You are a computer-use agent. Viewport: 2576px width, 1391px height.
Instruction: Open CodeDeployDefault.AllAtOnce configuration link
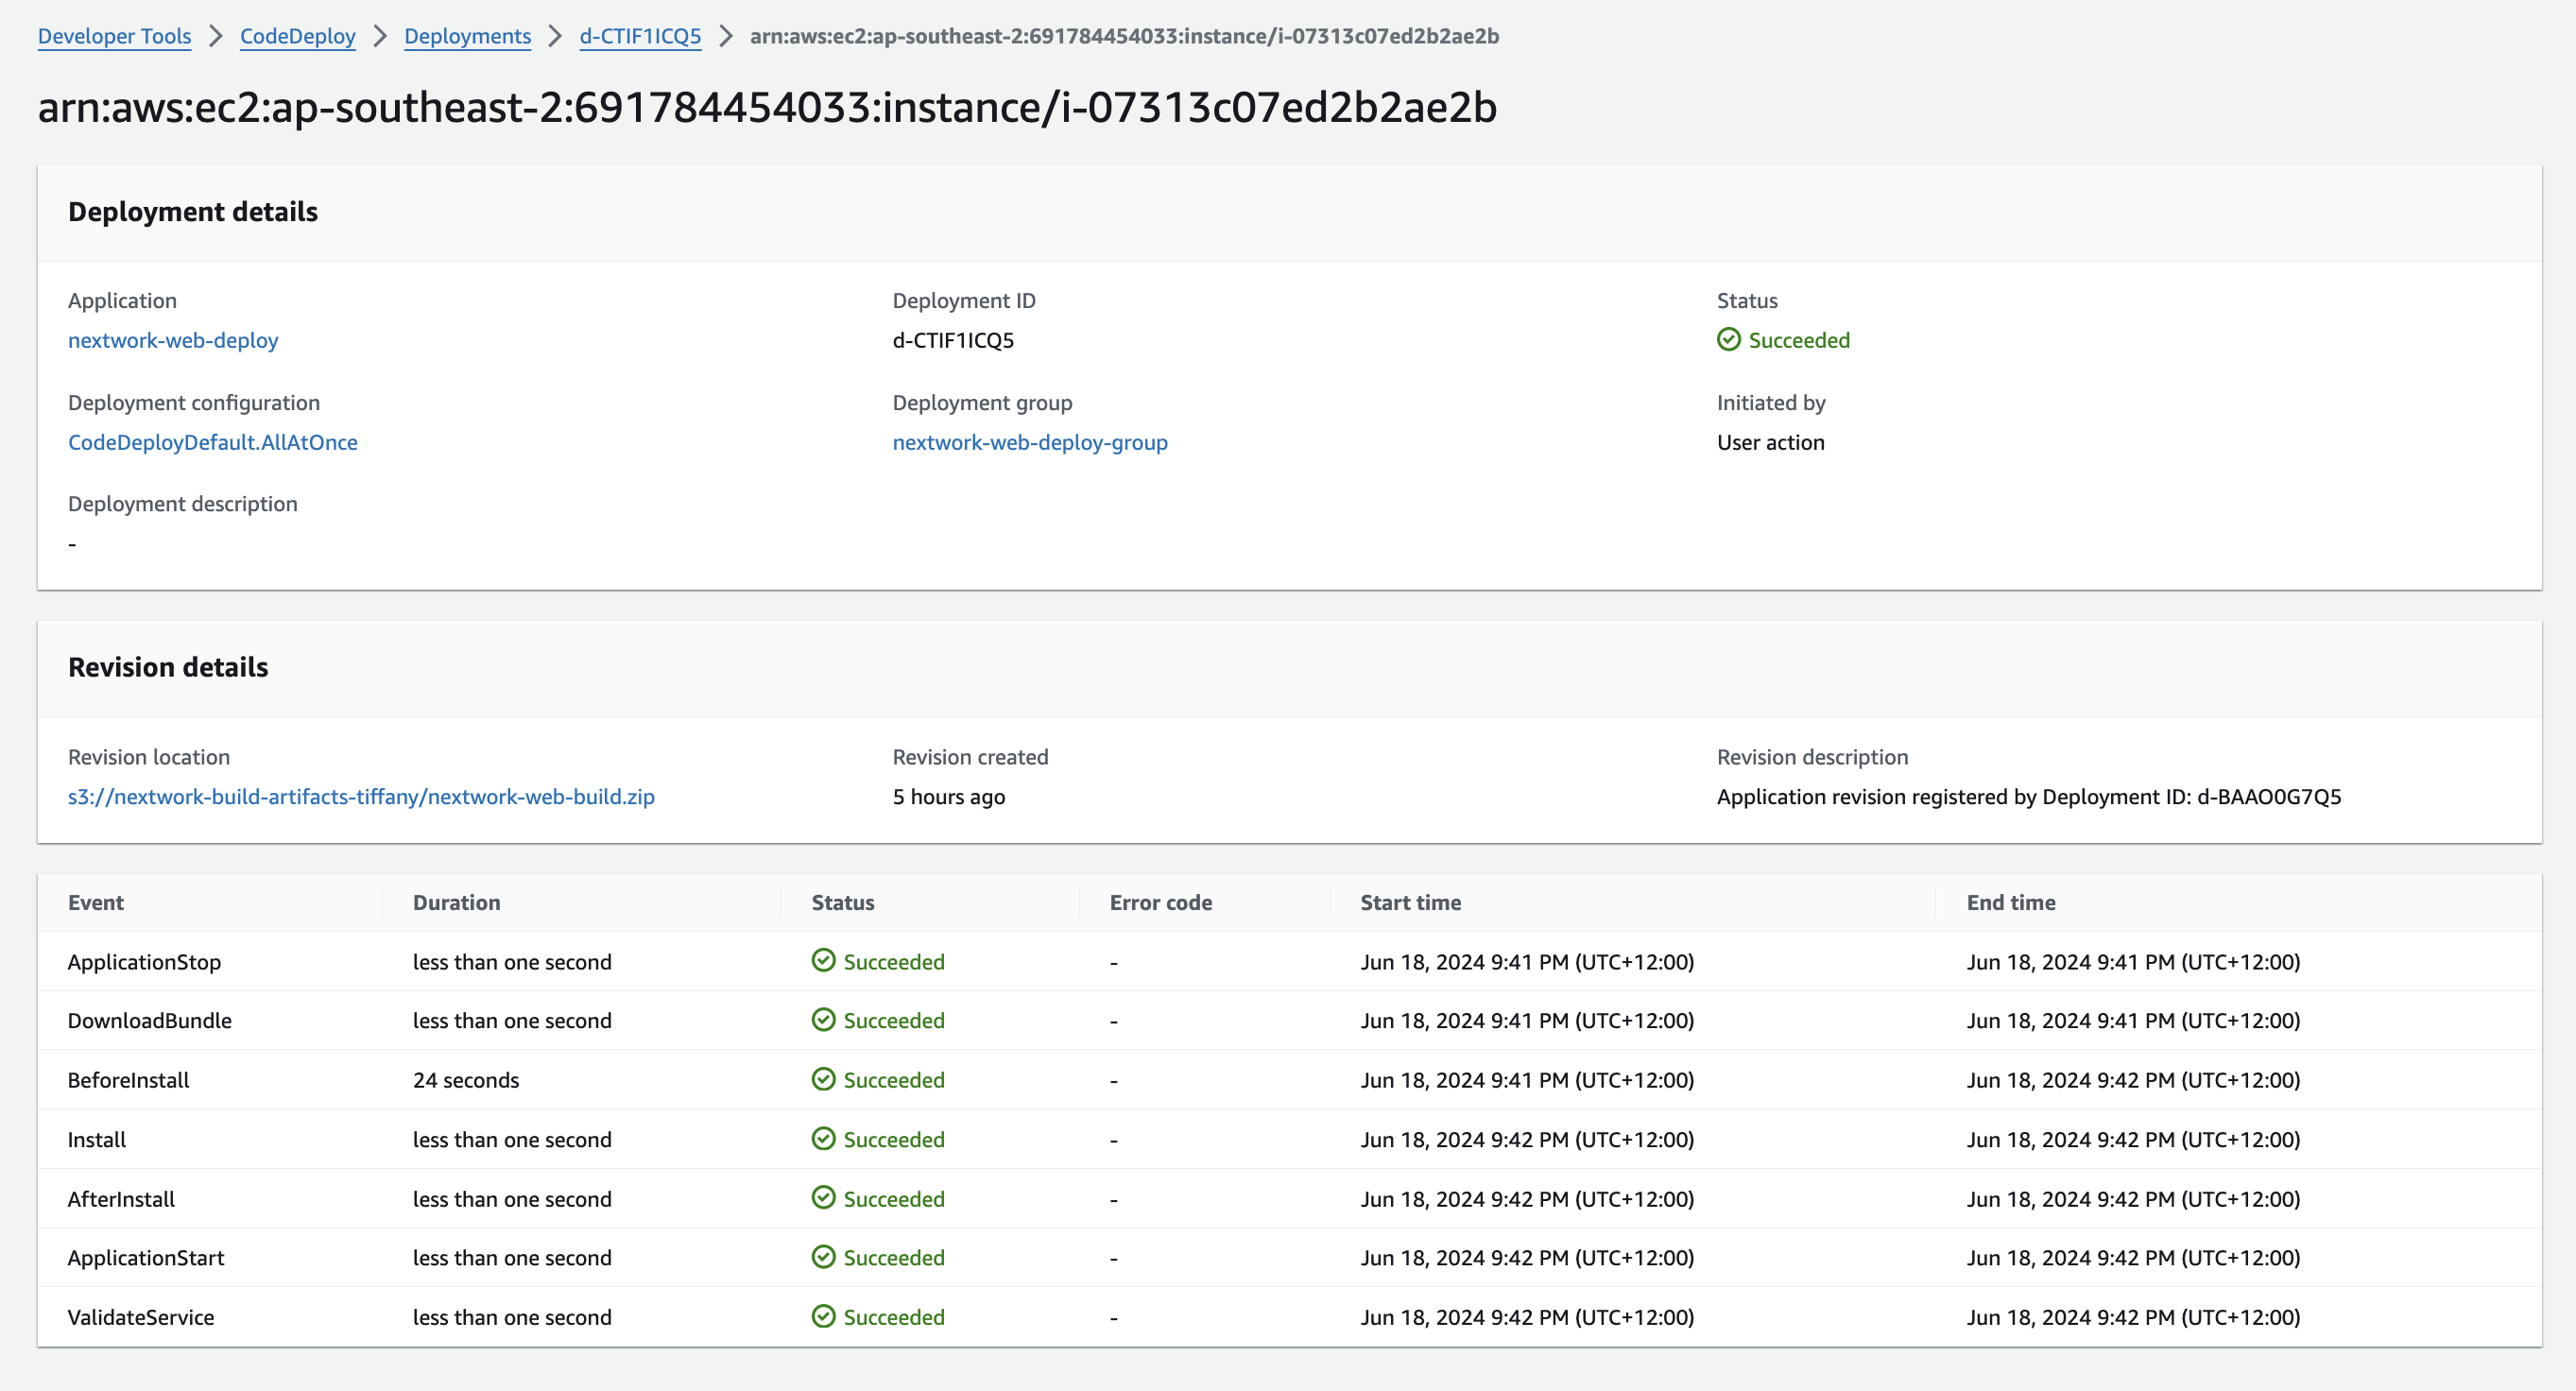point(212,442)
